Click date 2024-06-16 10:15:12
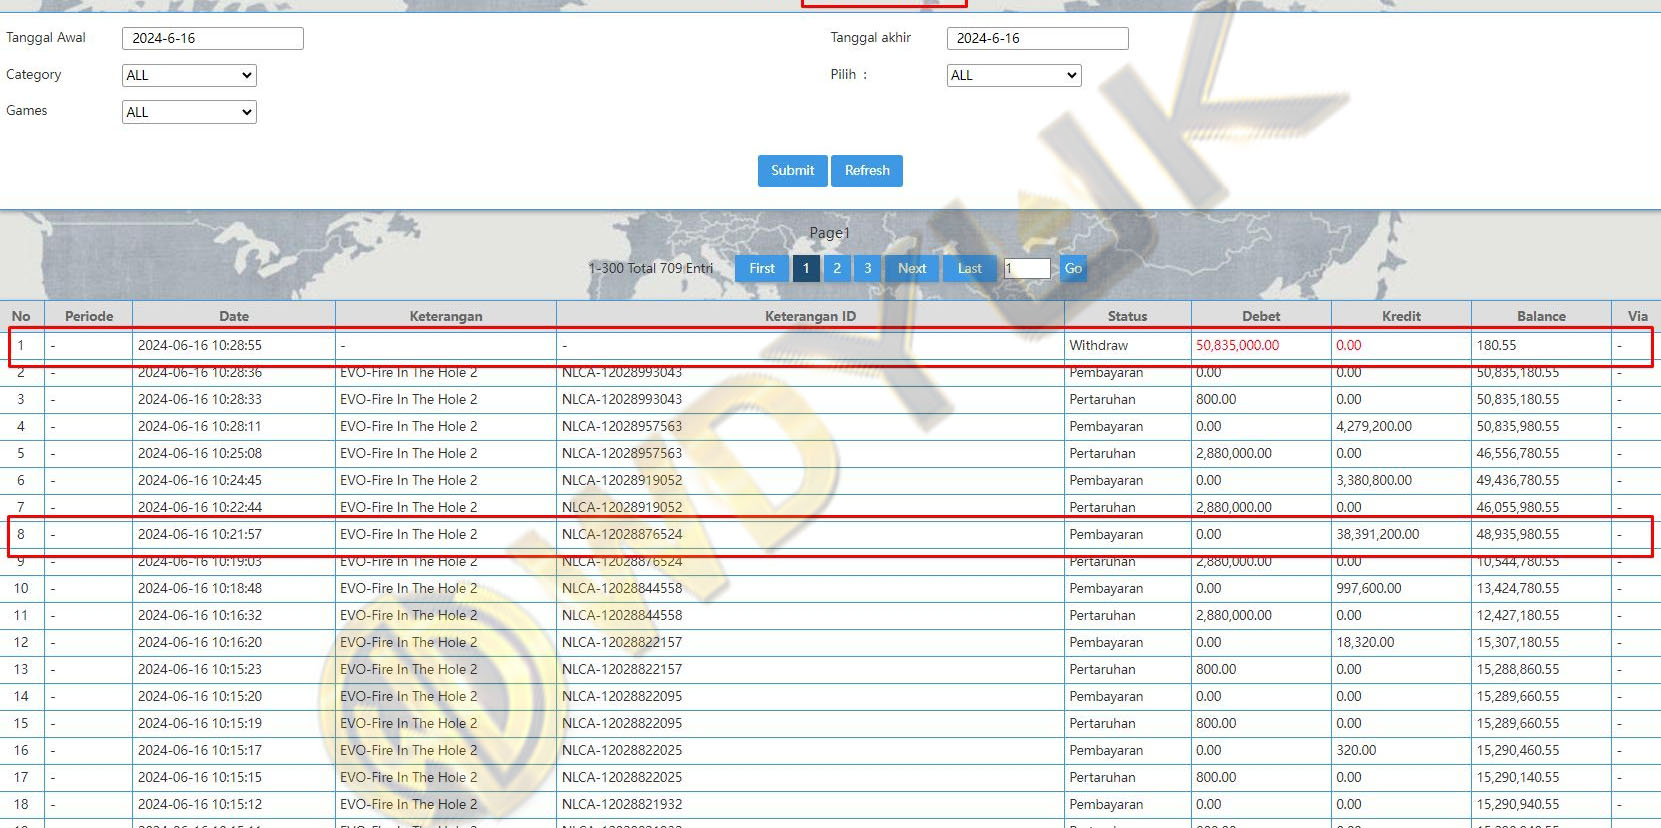The image size is (1661, 828). 200,804
